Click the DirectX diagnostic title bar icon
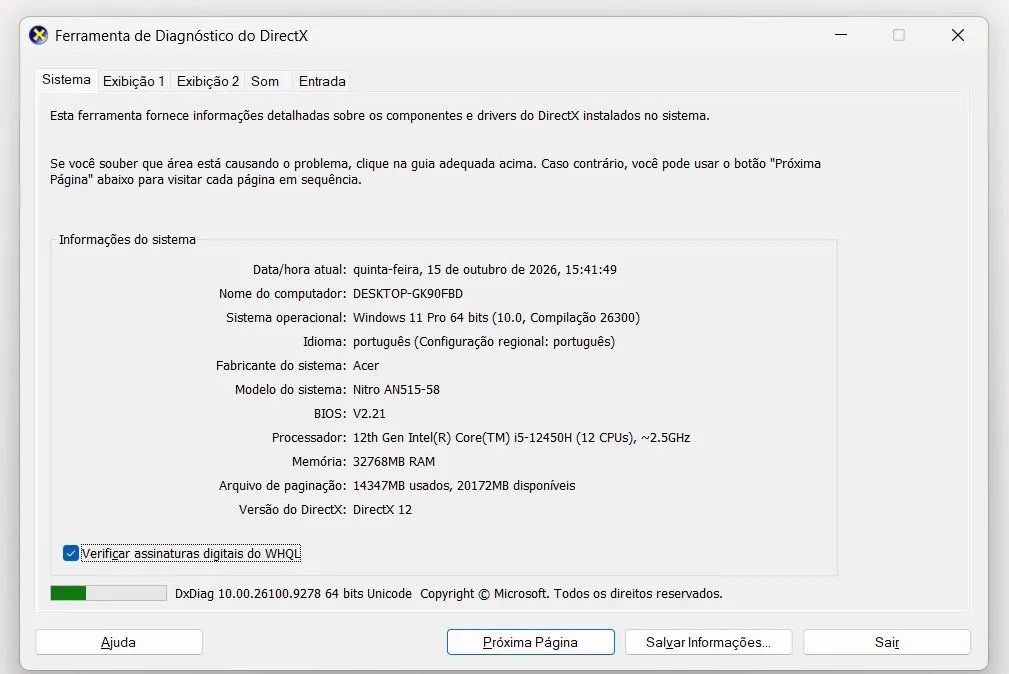Screen dimensions: 1009x674 (39, 35)
